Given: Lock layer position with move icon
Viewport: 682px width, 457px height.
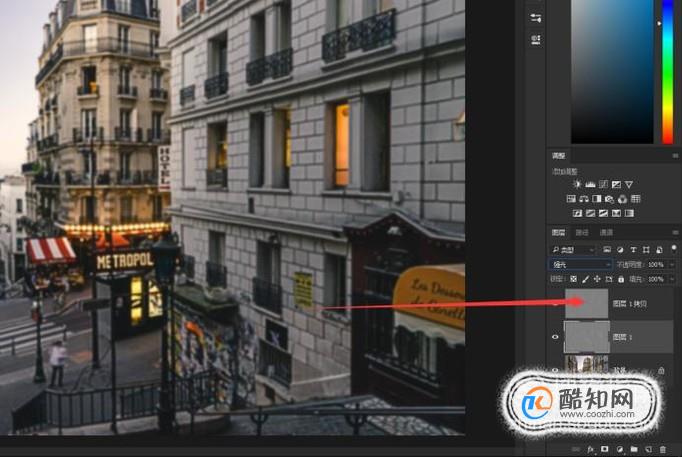Looking at the screenshot, I should (597, 279).
